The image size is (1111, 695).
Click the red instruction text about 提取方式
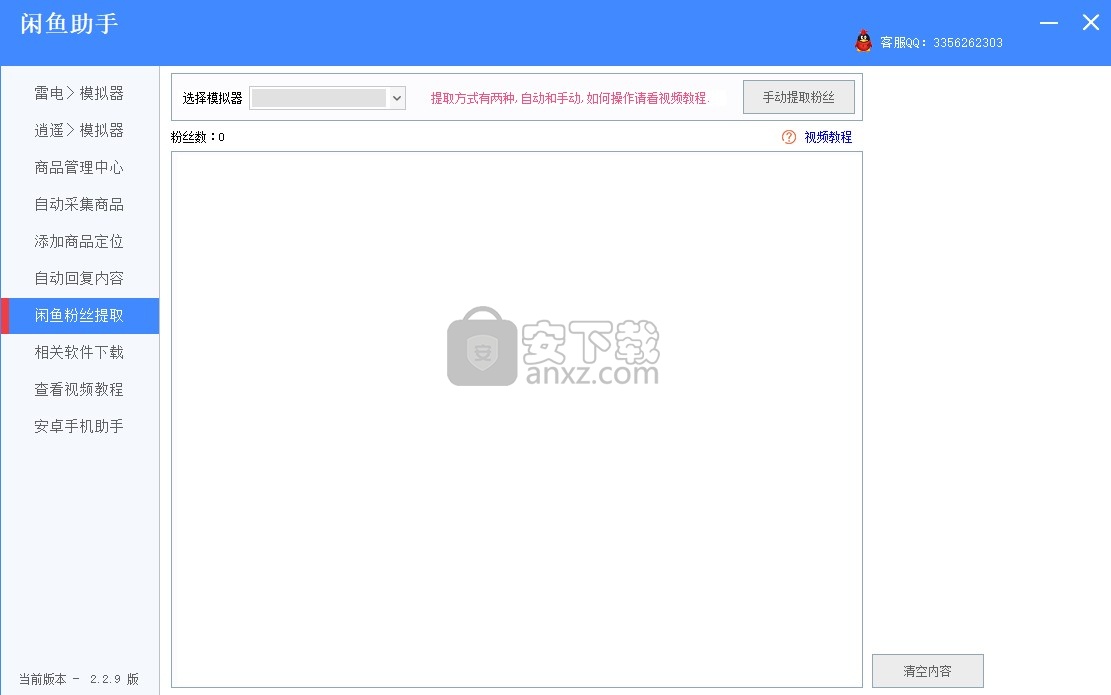[570, 98]
